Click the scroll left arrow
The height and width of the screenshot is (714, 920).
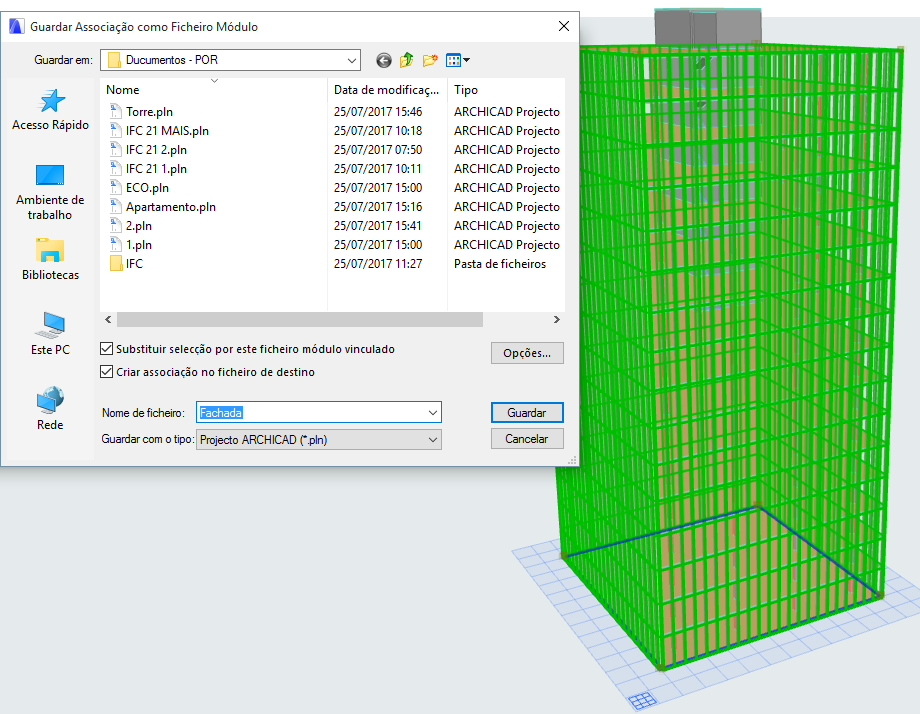click(108, 319)
